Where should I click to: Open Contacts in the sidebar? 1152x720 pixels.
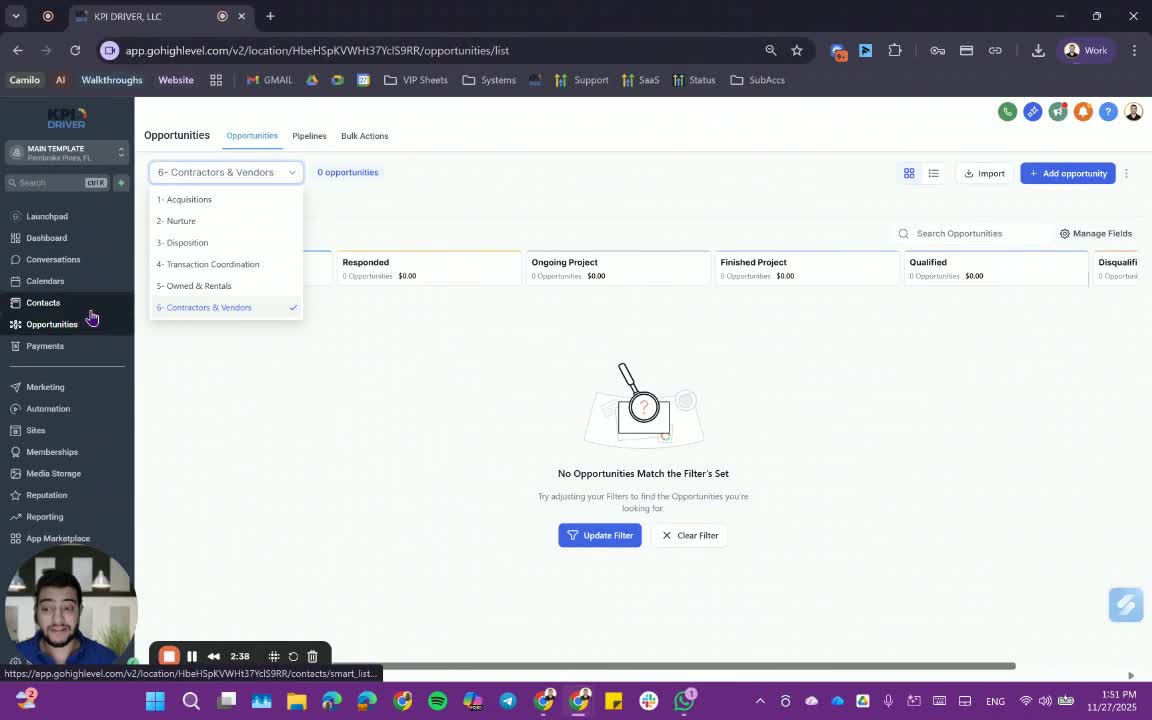click(x=43, y=303)
